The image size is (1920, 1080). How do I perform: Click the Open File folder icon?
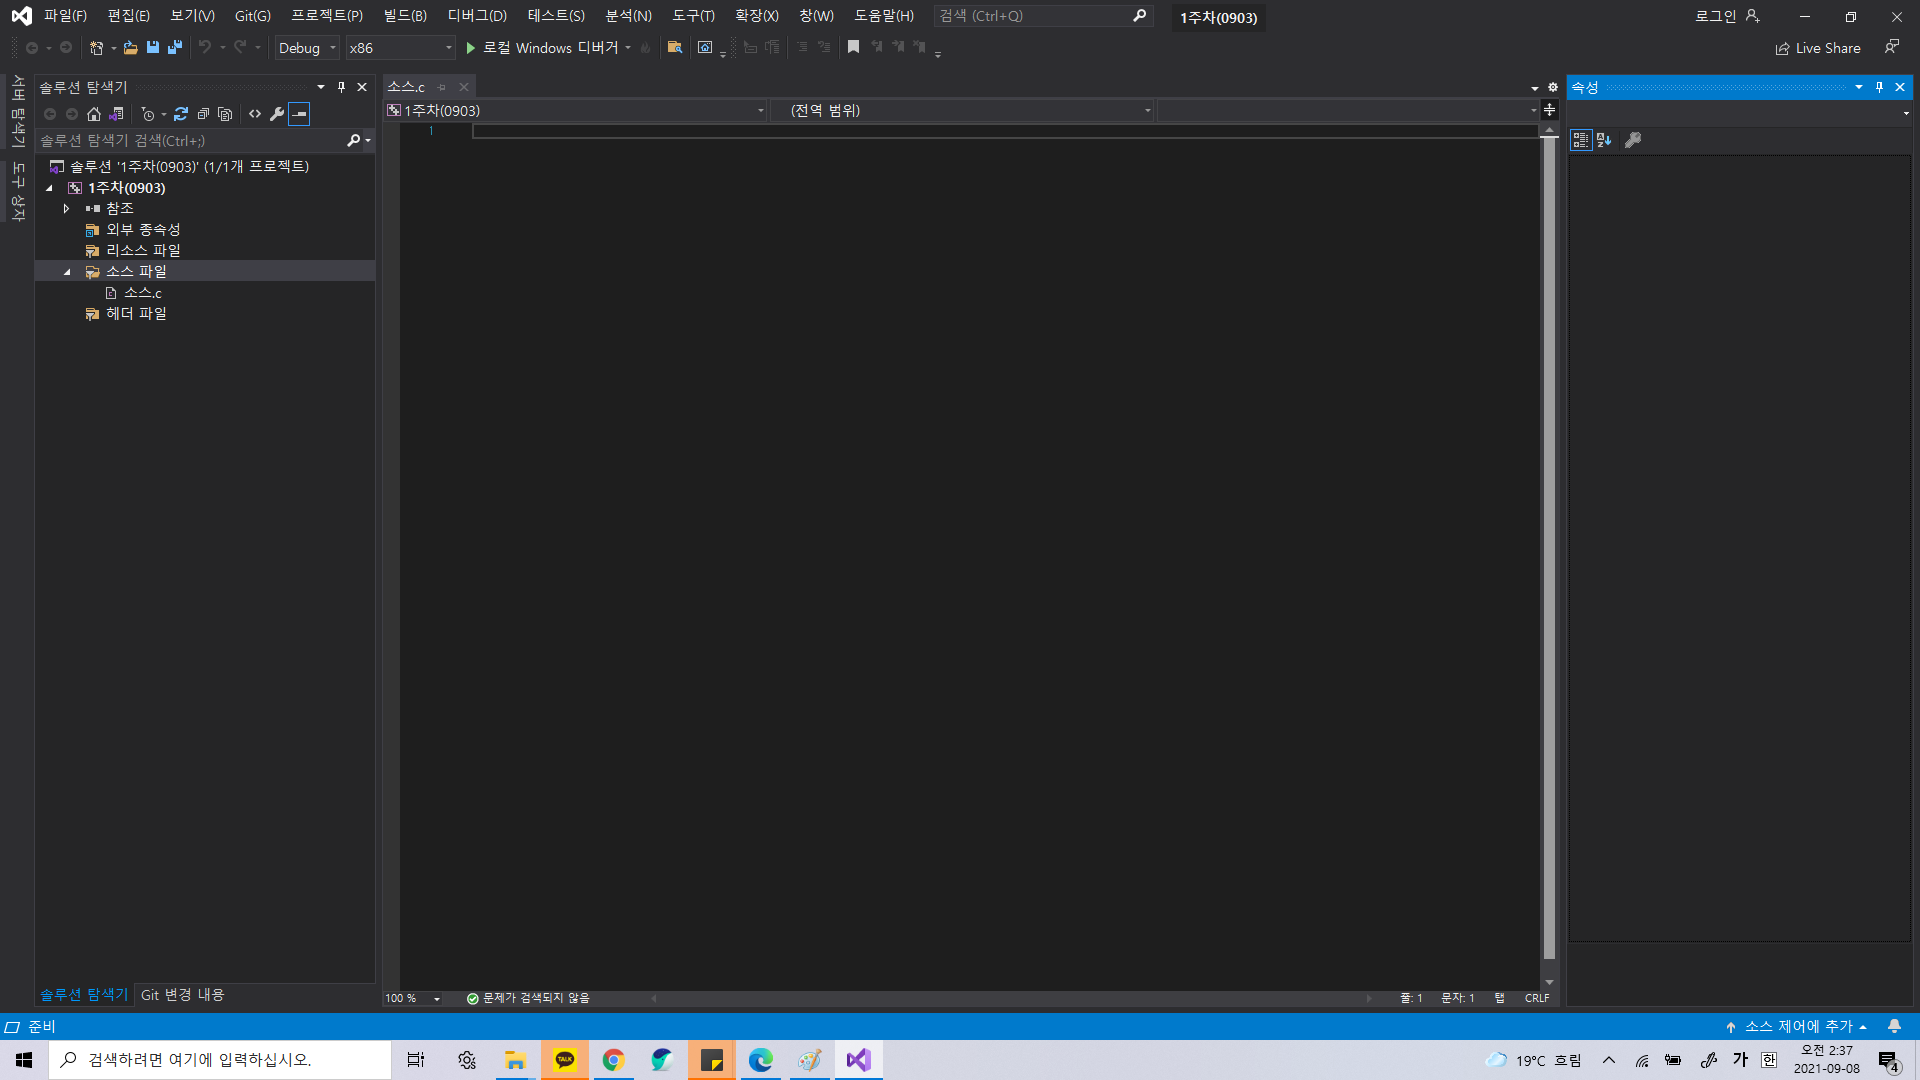click(x=130, y=47)
